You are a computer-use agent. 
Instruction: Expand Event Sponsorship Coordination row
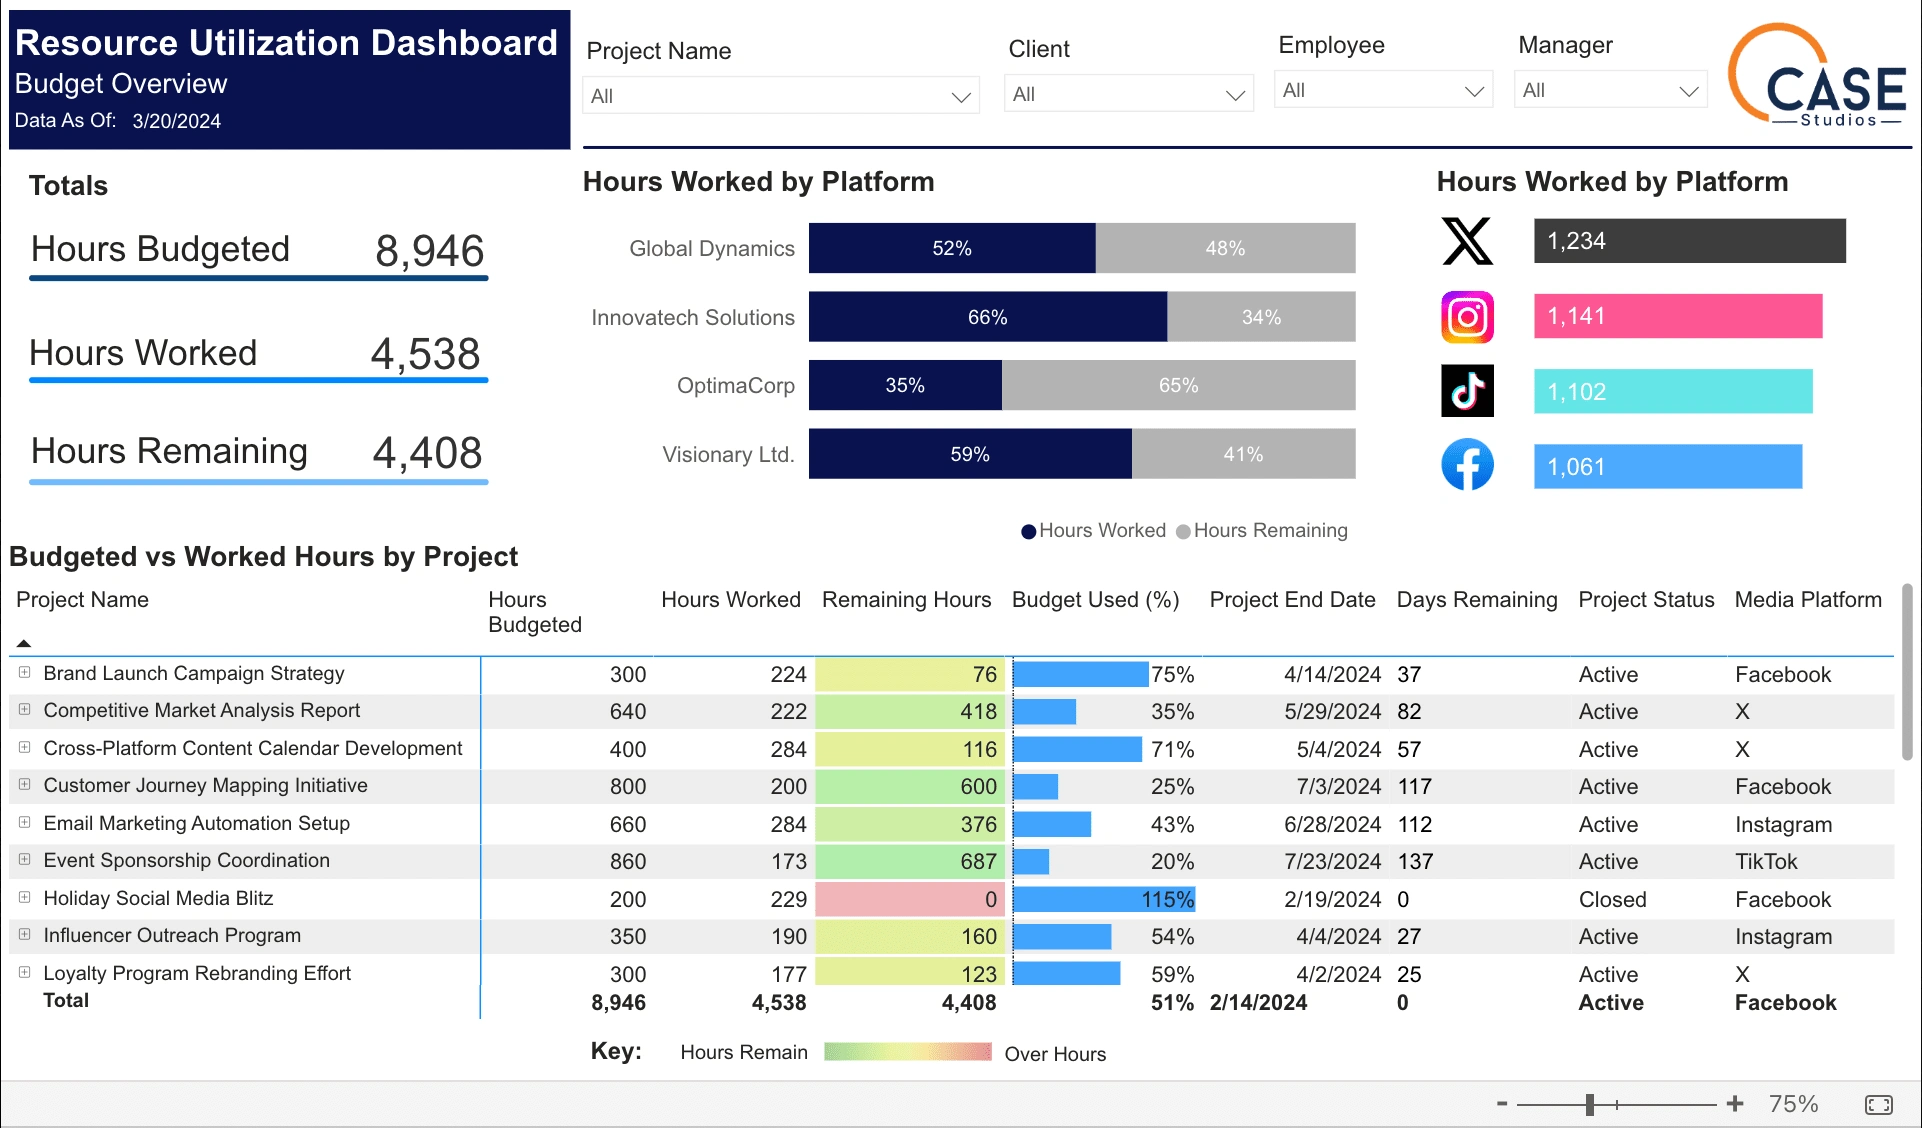(24, 860)
